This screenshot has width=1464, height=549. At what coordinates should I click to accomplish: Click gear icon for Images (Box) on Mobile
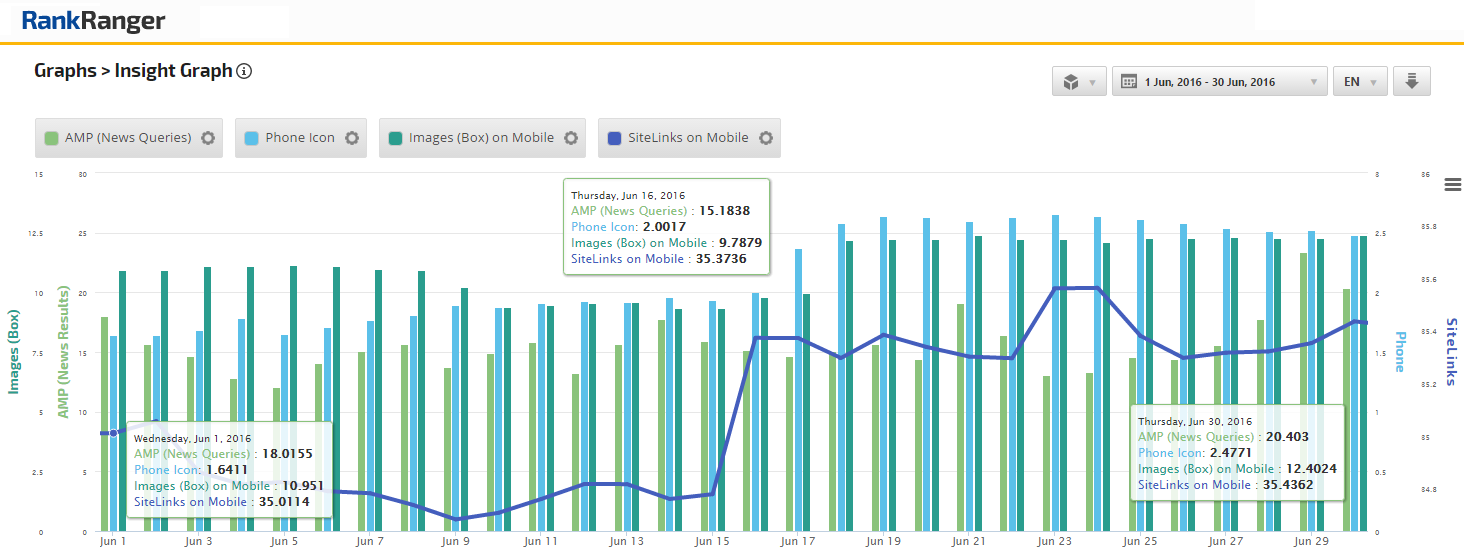(571, 138)
